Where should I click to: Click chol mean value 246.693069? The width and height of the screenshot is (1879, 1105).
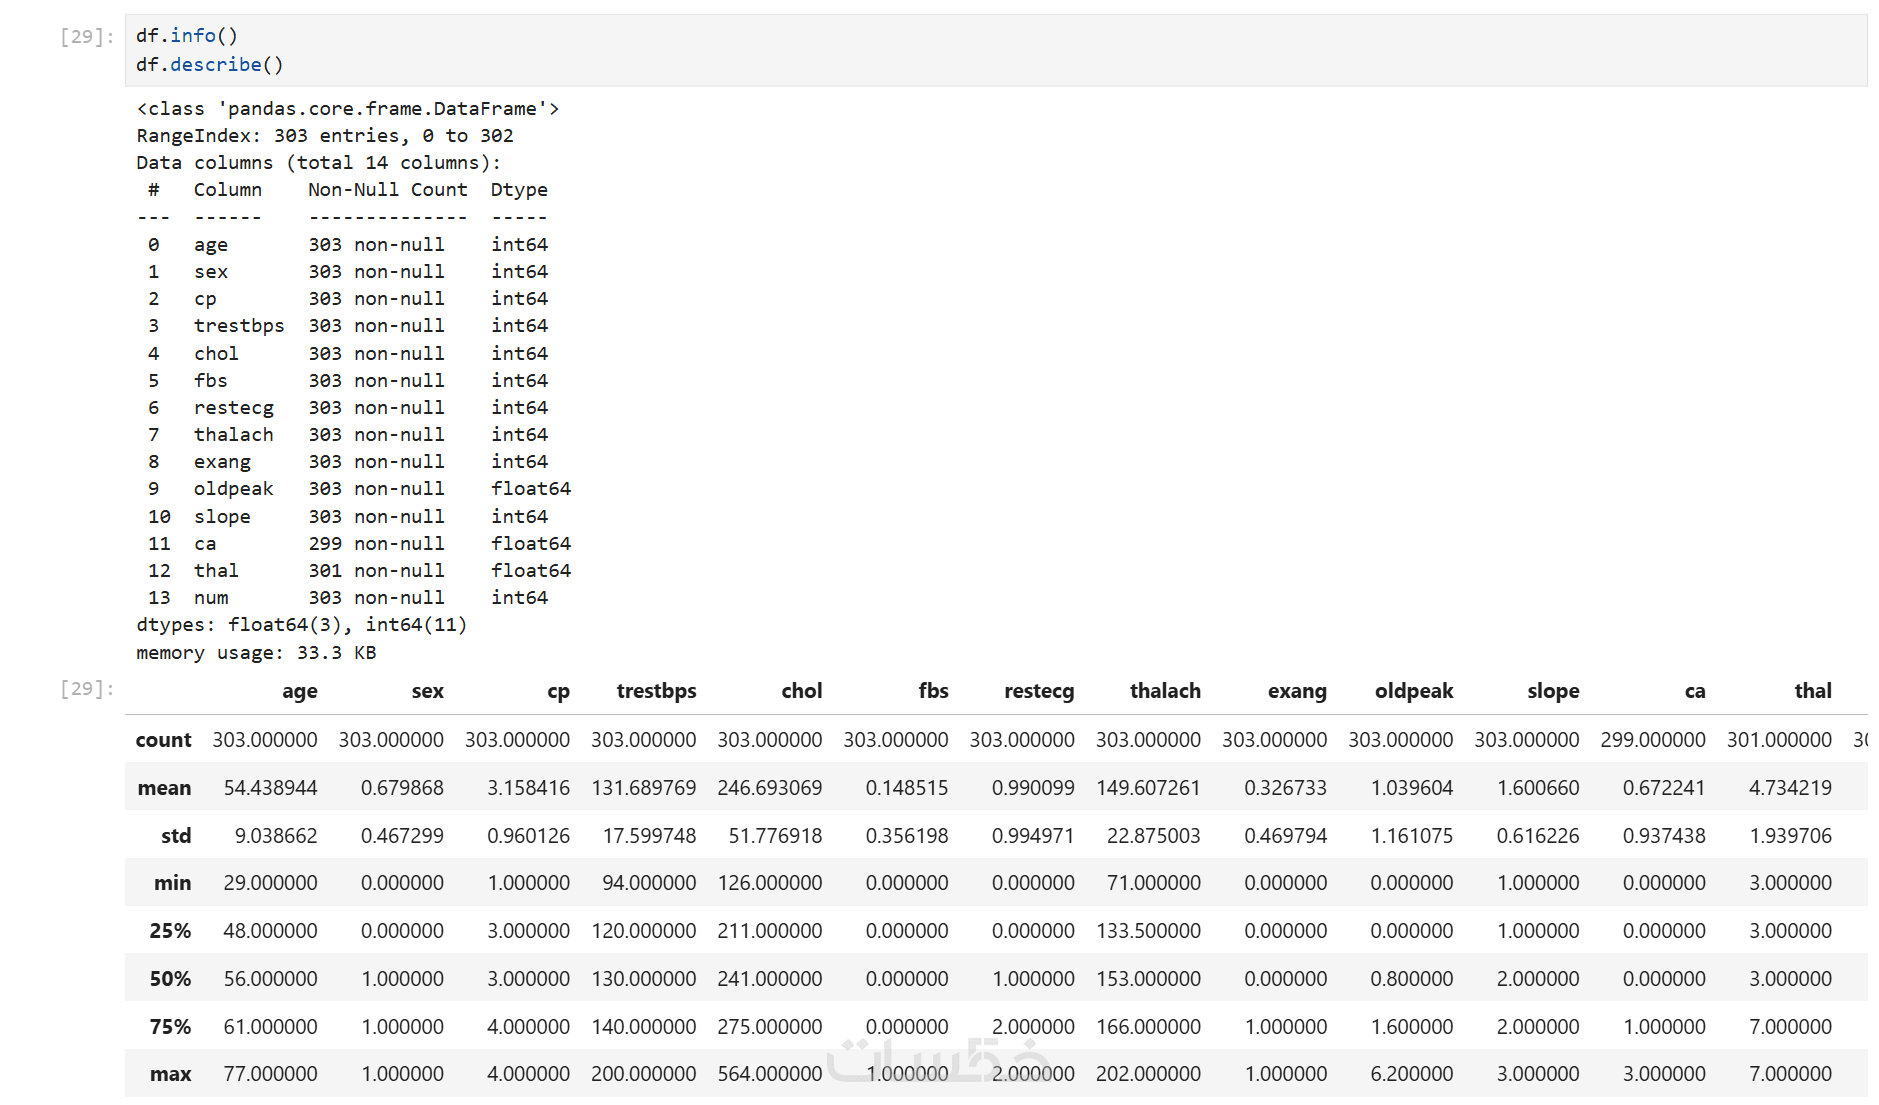tap(769, 788)
